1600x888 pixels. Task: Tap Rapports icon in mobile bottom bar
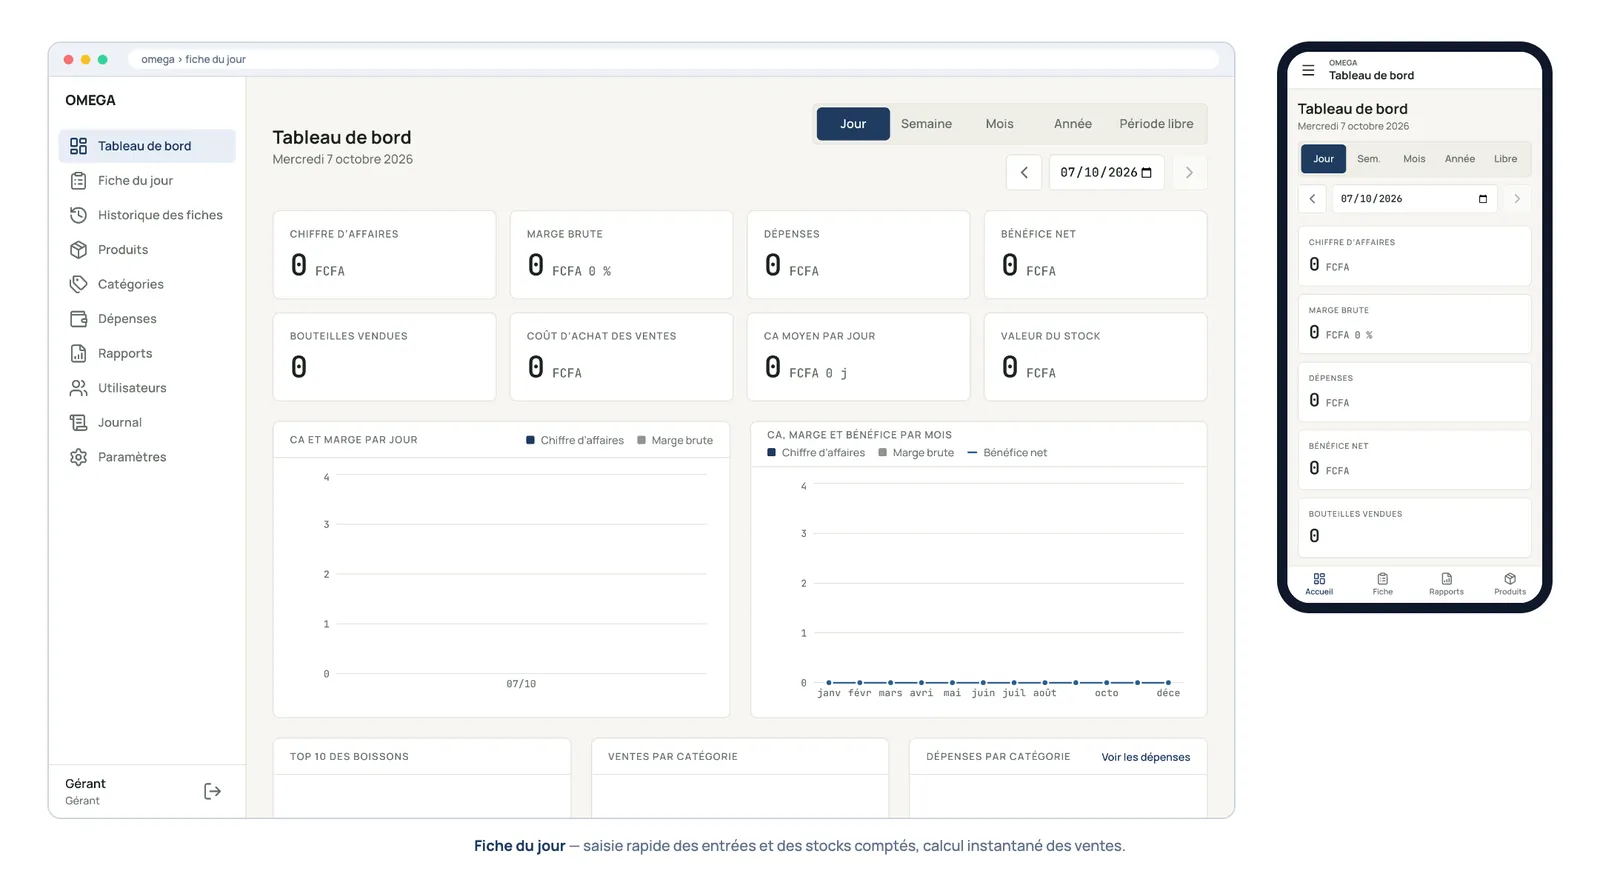pyautogui.click(x=1446, y=579)
